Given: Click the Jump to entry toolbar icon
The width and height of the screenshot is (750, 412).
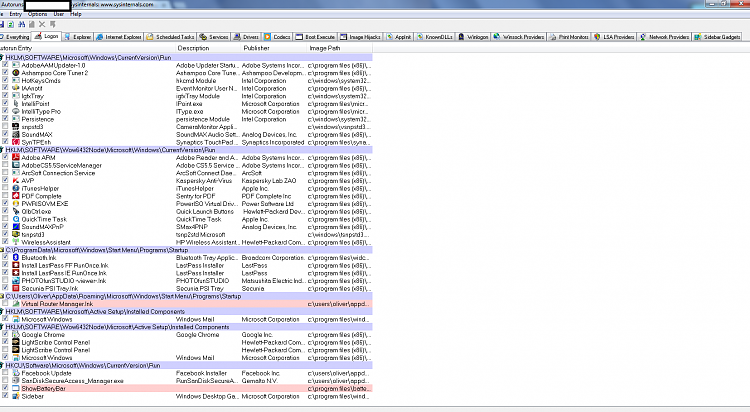Looking at the screenshot, I should 53,24.
